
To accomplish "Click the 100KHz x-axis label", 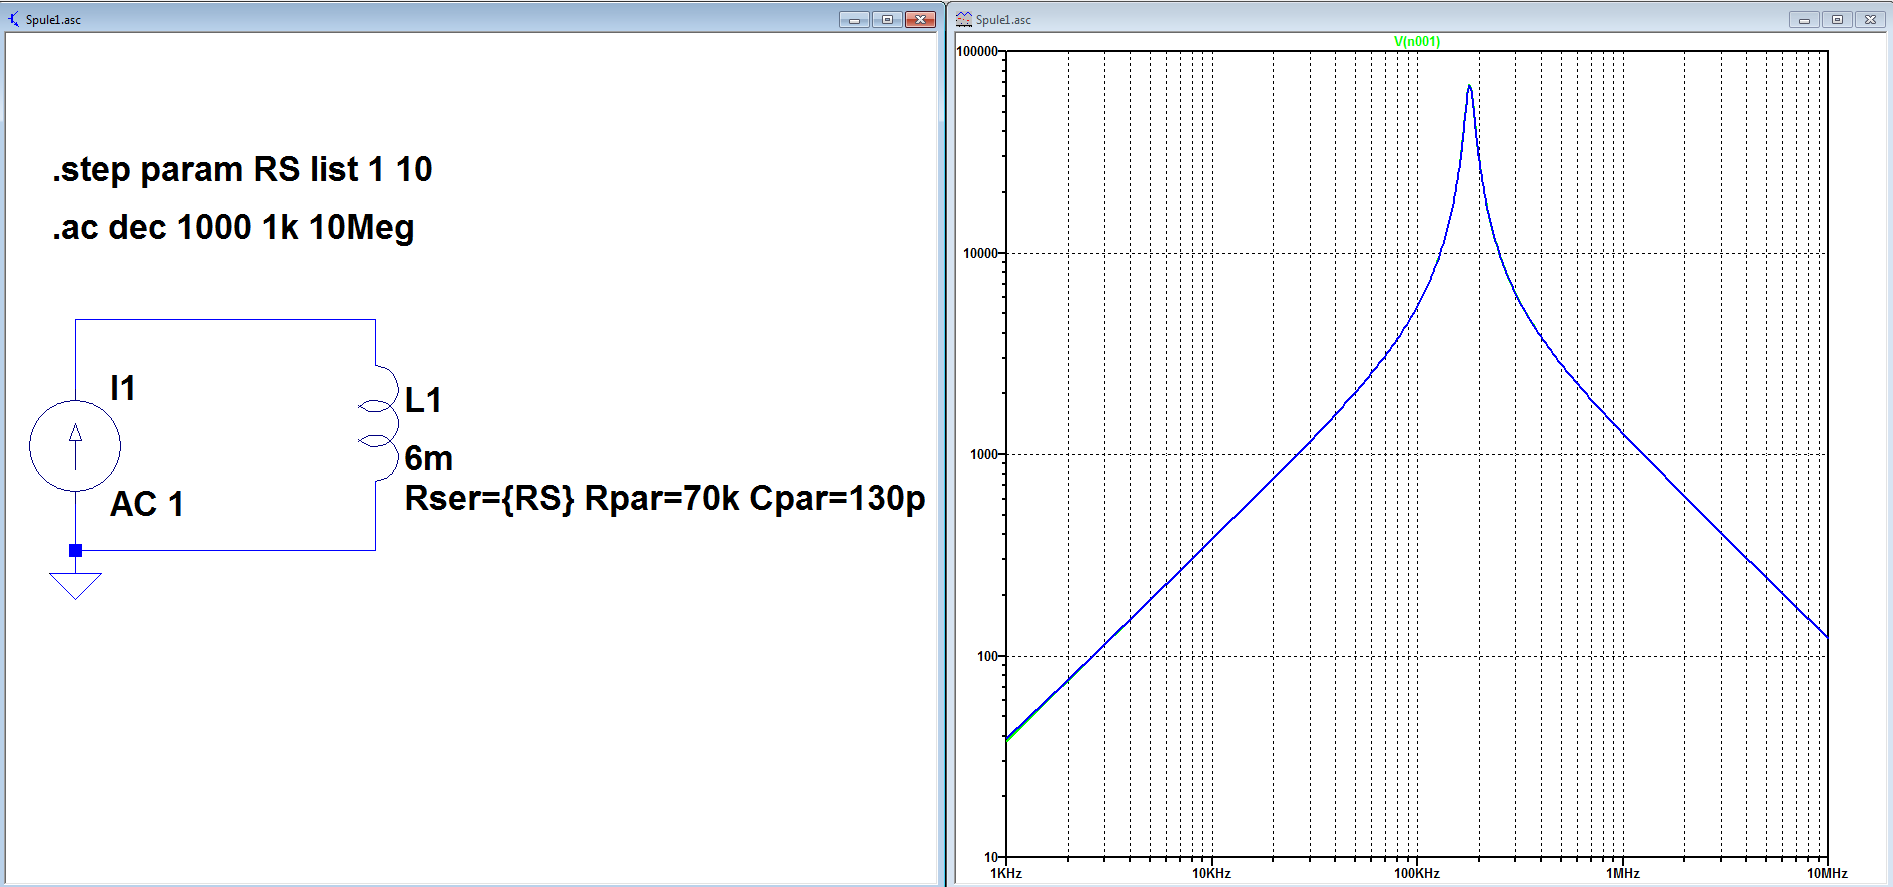I will pyautogui.click(x=1417, y=873).
